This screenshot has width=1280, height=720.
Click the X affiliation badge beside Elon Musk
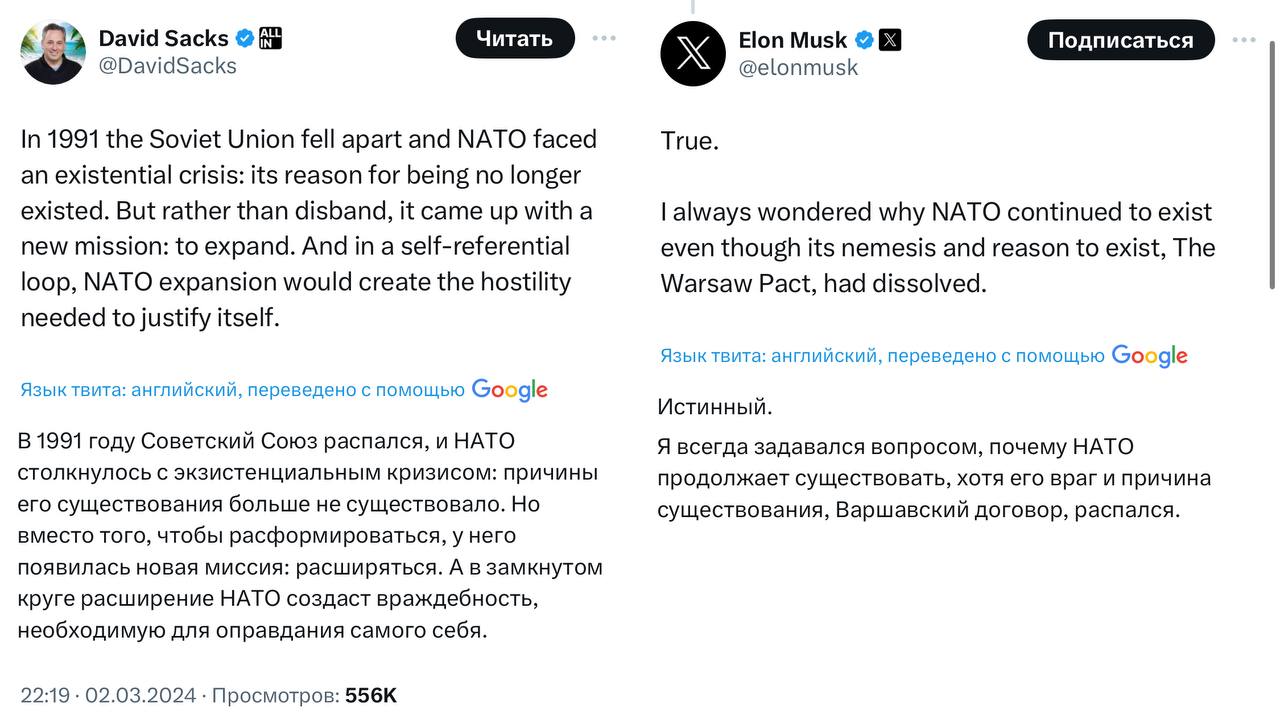[x=890, y=40]
